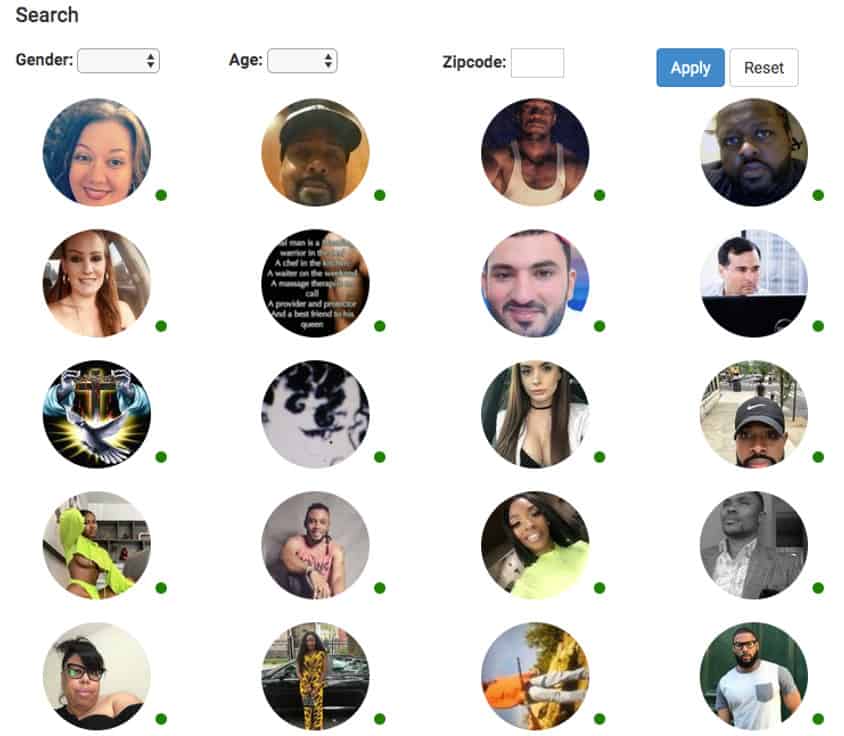Open the black and white abstract profile picture
844x736 pixels.
click(315, 414)
